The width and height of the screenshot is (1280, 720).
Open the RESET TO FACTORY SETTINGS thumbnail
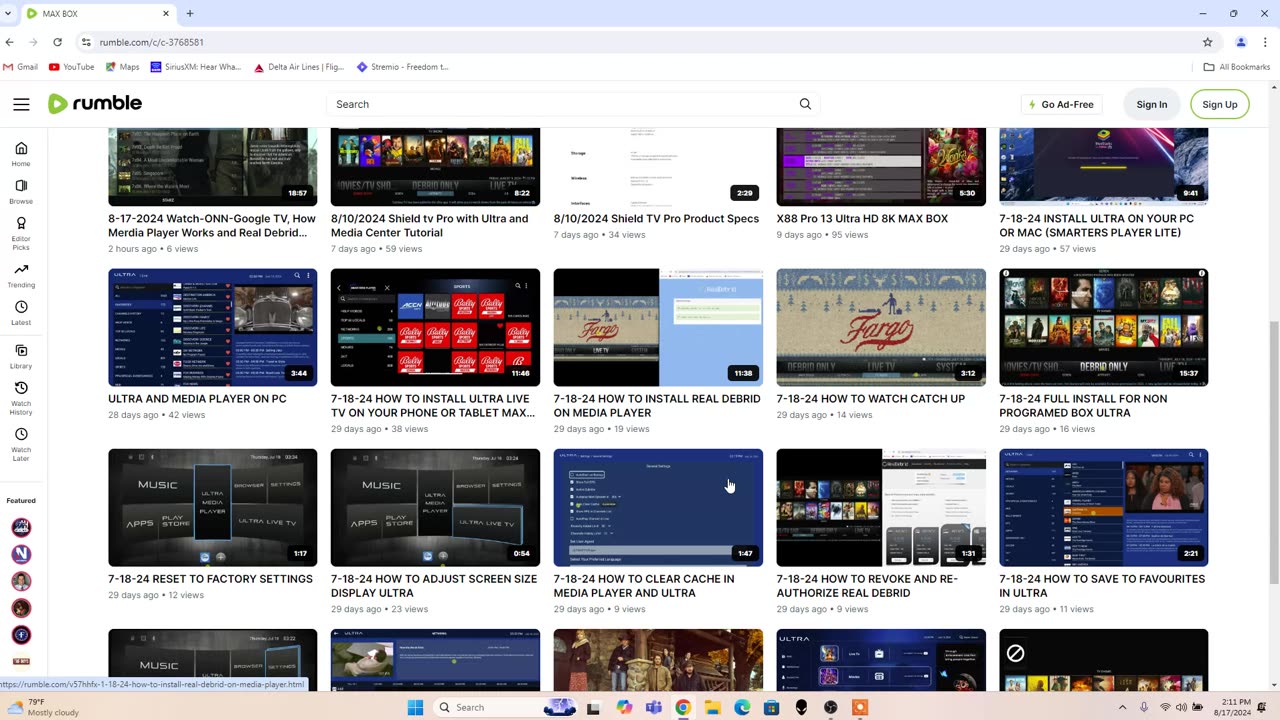point(212,507)
